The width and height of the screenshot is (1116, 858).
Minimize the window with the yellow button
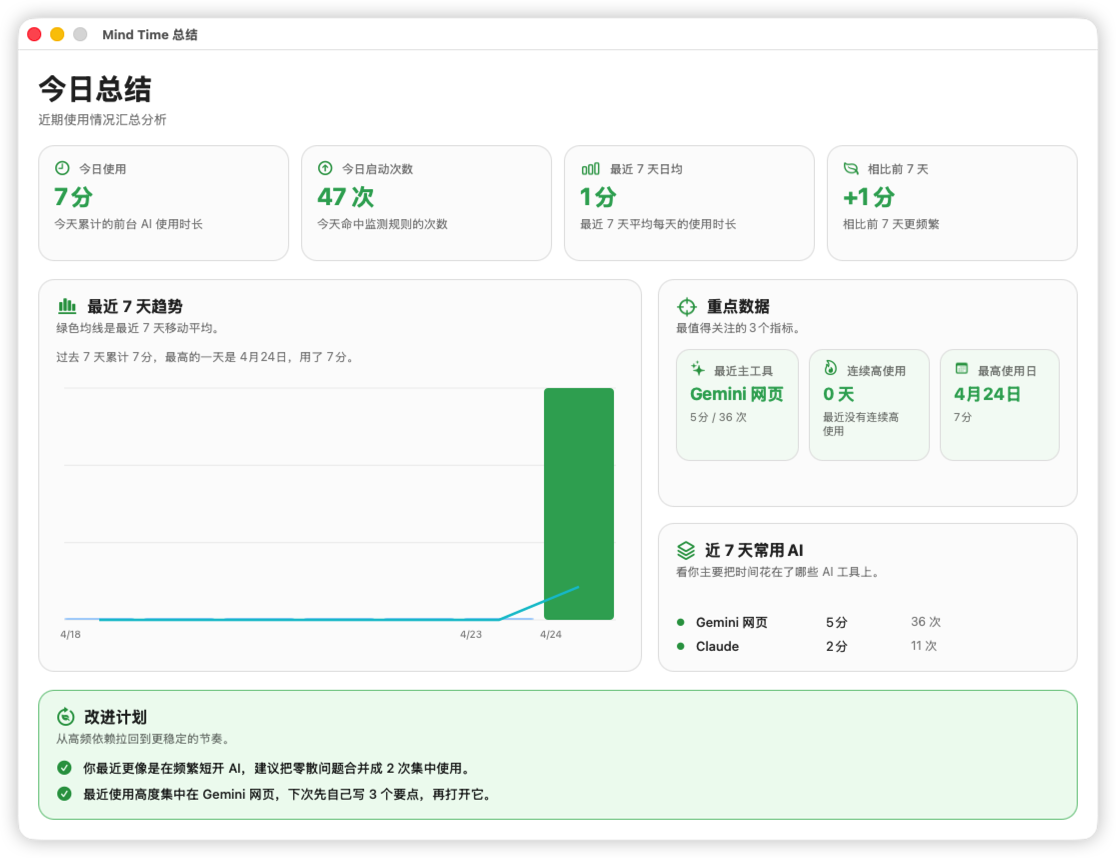57,34
